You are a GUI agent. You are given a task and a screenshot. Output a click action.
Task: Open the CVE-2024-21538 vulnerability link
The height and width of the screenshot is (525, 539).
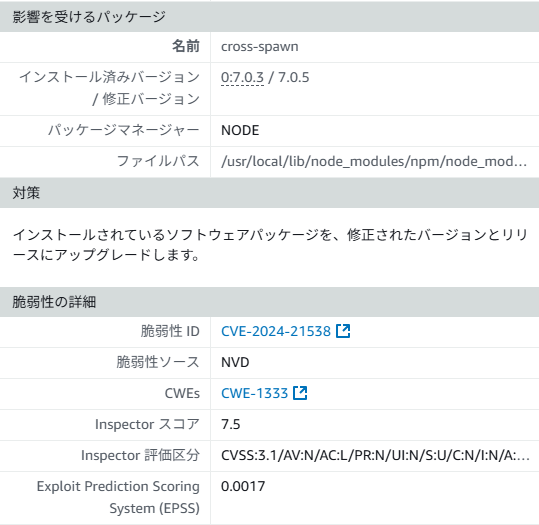276,331
